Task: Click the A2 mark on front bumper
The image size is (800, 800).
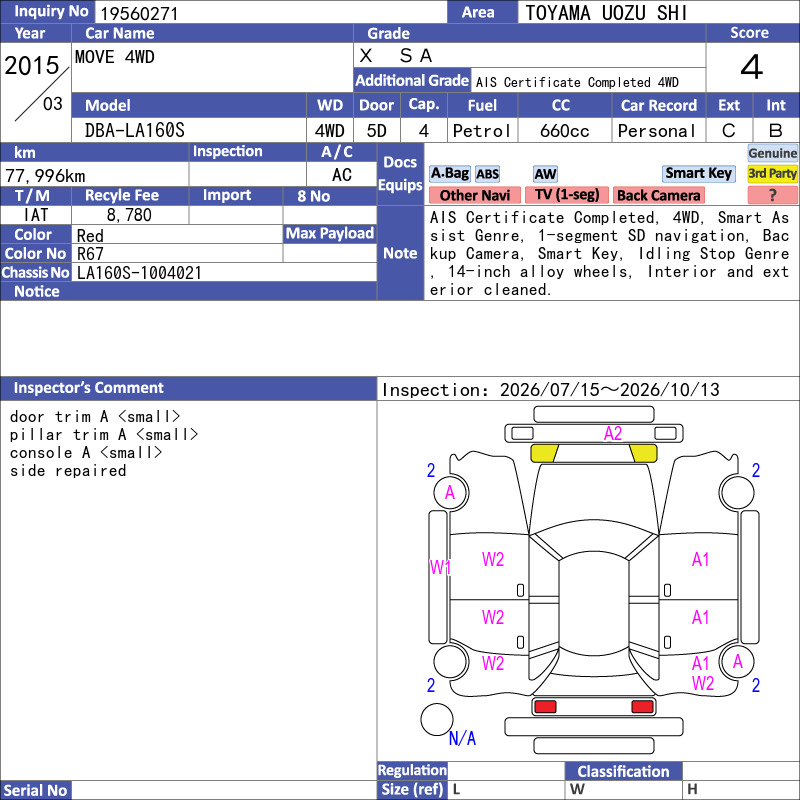Action: [613, 434]
